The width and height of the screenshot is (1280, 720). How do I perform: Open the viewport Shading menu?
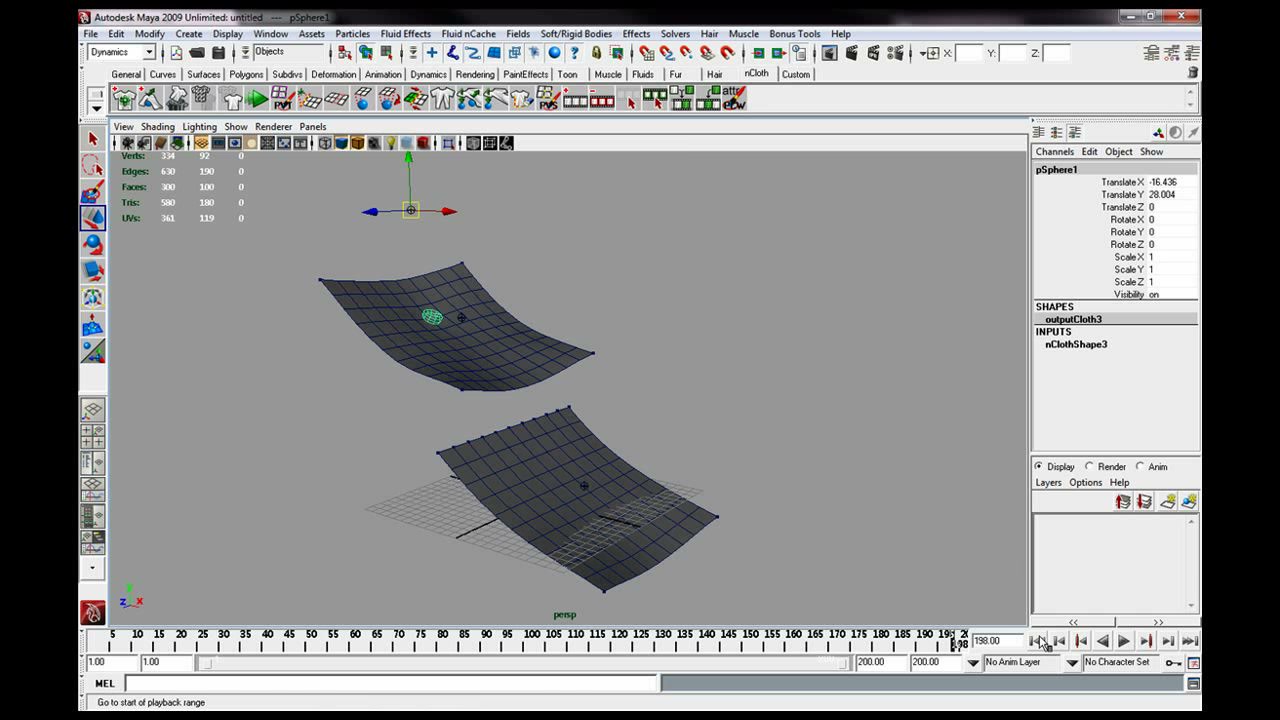[x=157, y=127]
